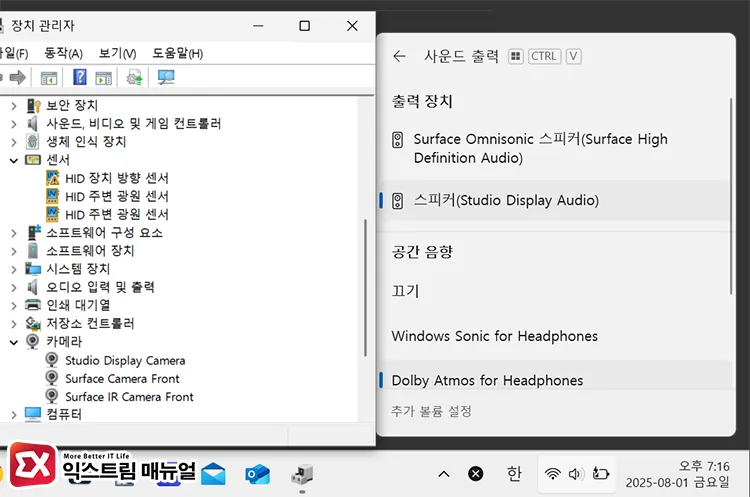The height and width of the screenshot is (497, 750).
Task: Select the 소프트웨어 장치 tree label
Action: click(90, 251)
